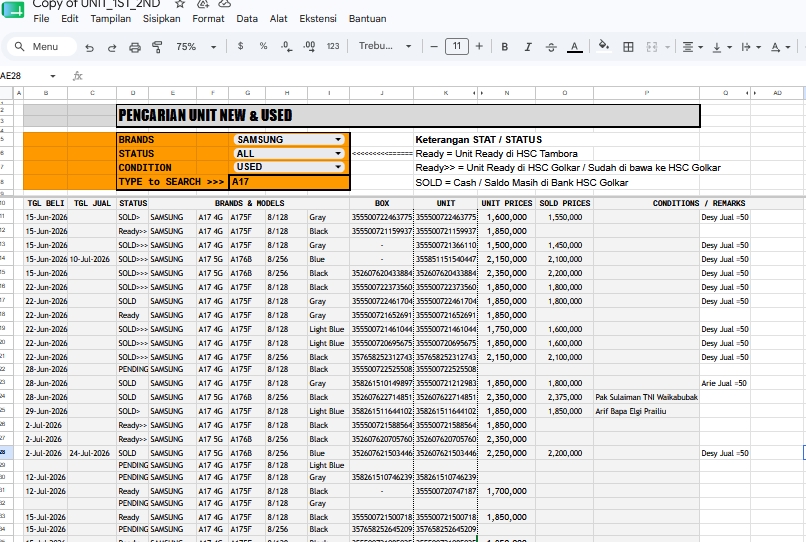Click the font size field showing 11
The image size is (806, 542).
(x=456, y=46)
